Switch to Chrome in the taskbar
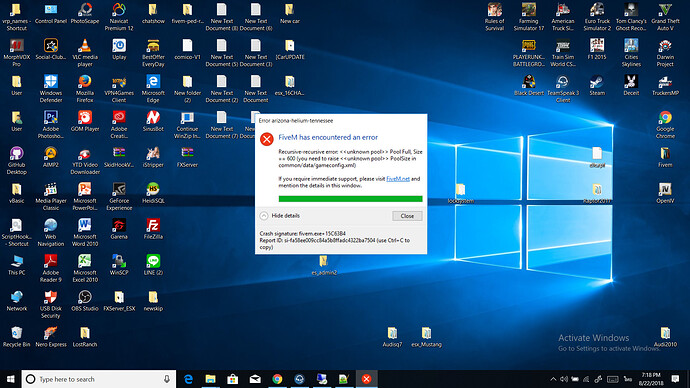This screenshot has height=388, width=690. click(277, 379)
